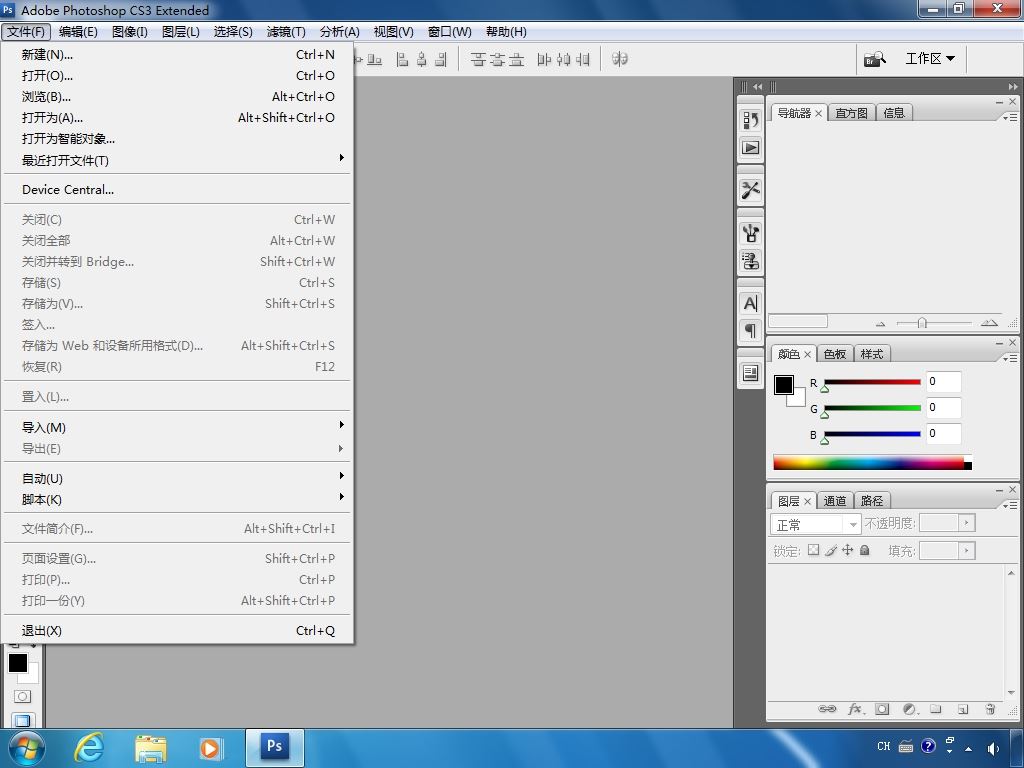Choose 打开为智能对象... menu entry

pyautogui.click(x=178, y=138)
